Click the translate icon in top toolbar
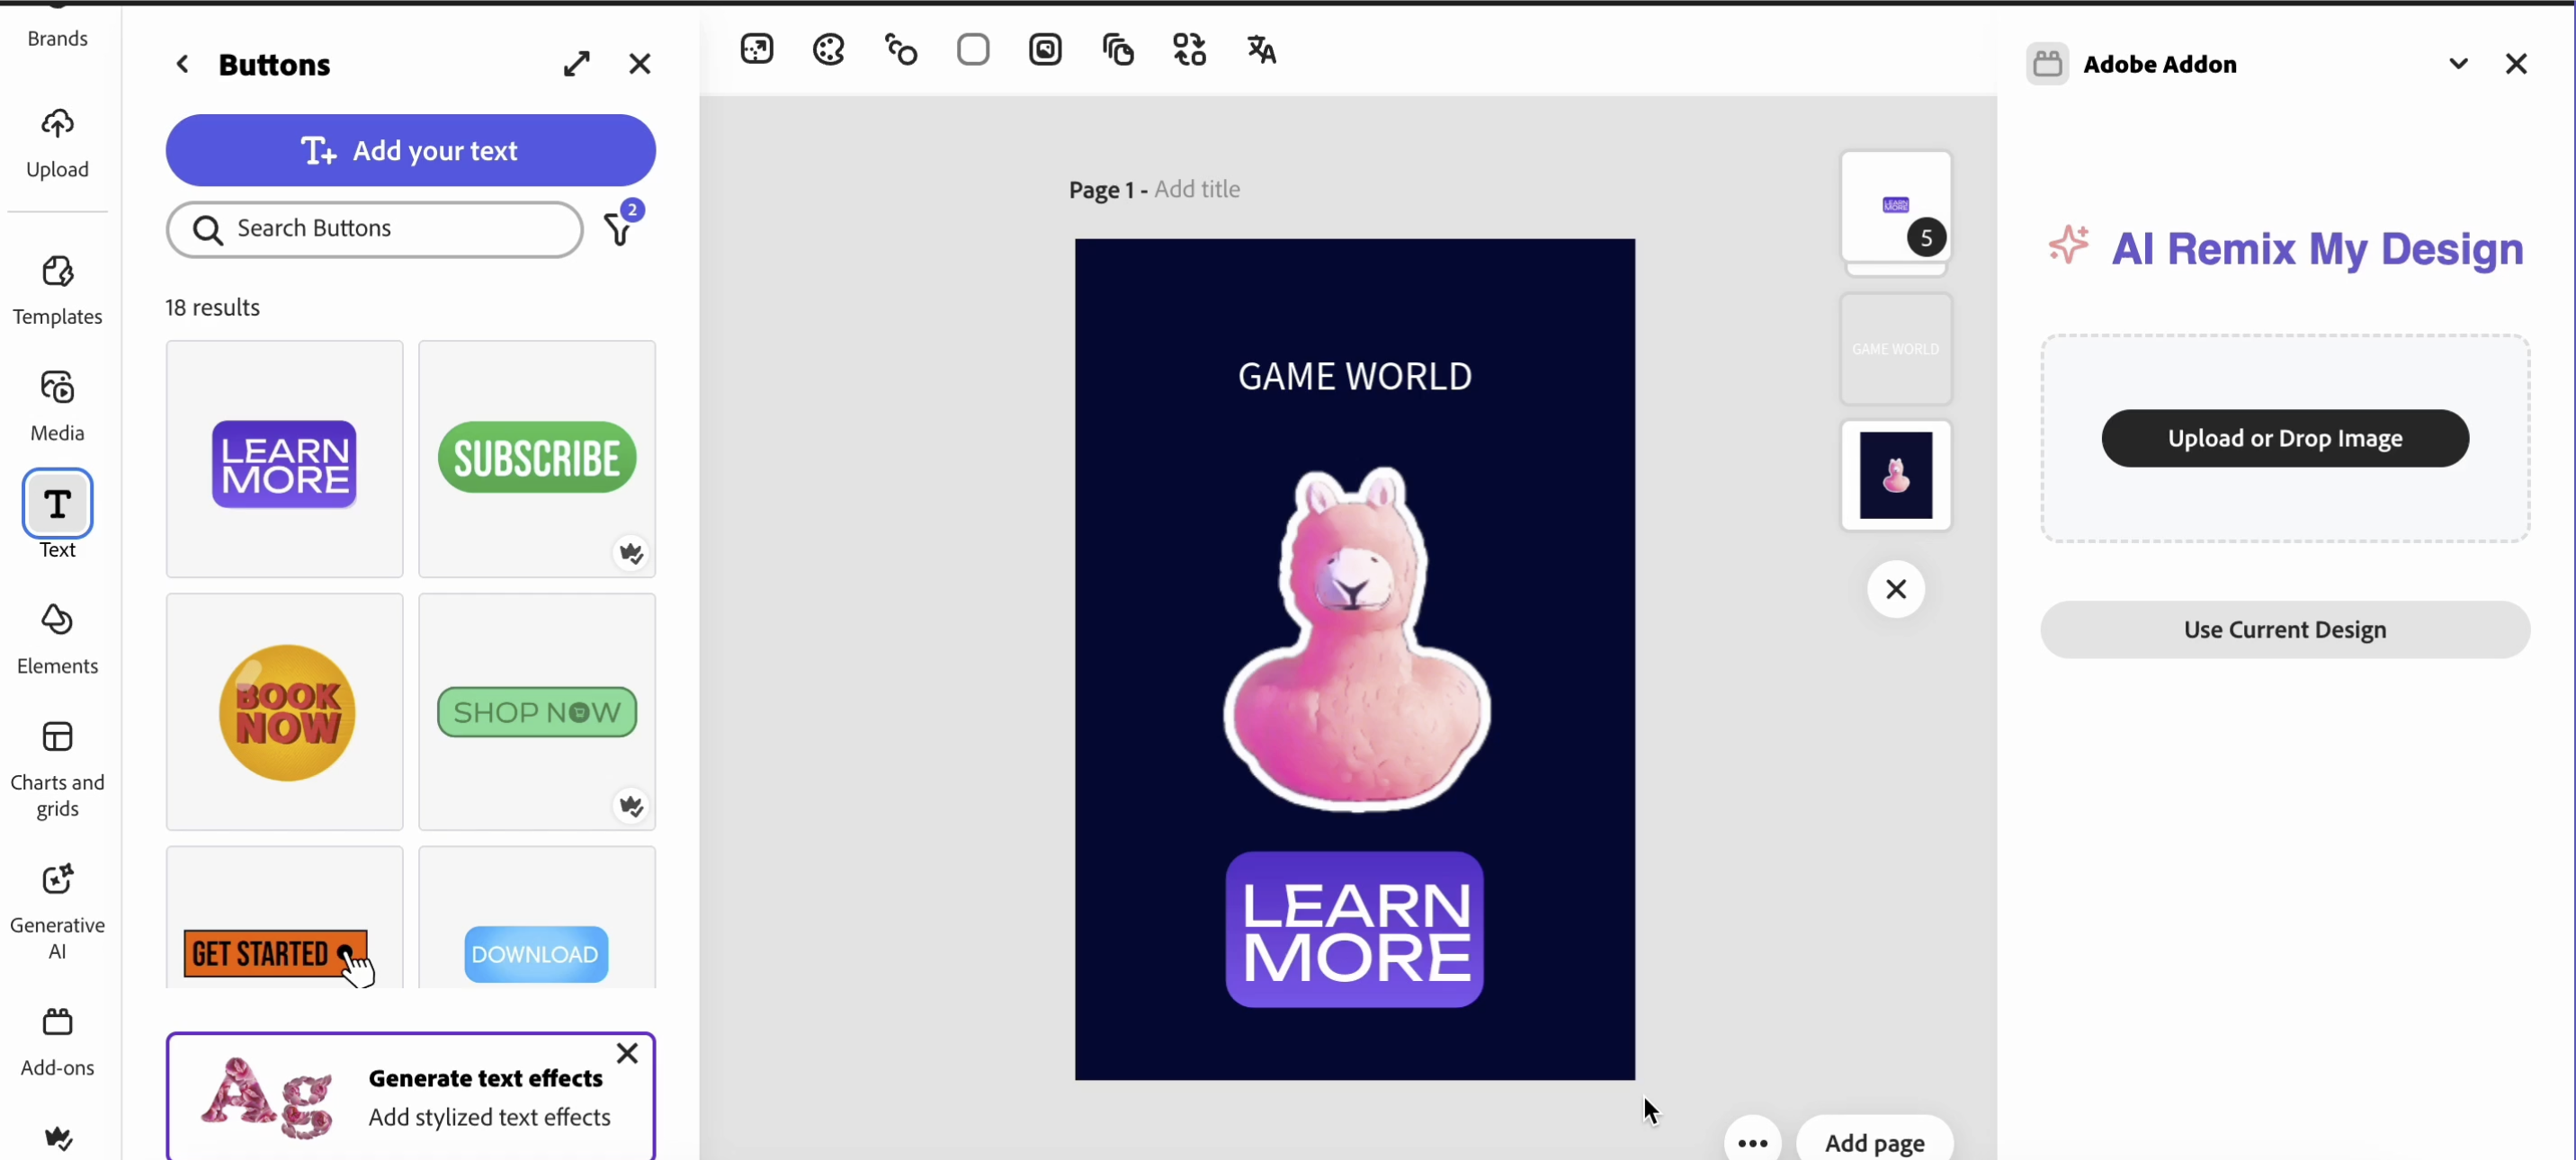 tap(1261, 49)
